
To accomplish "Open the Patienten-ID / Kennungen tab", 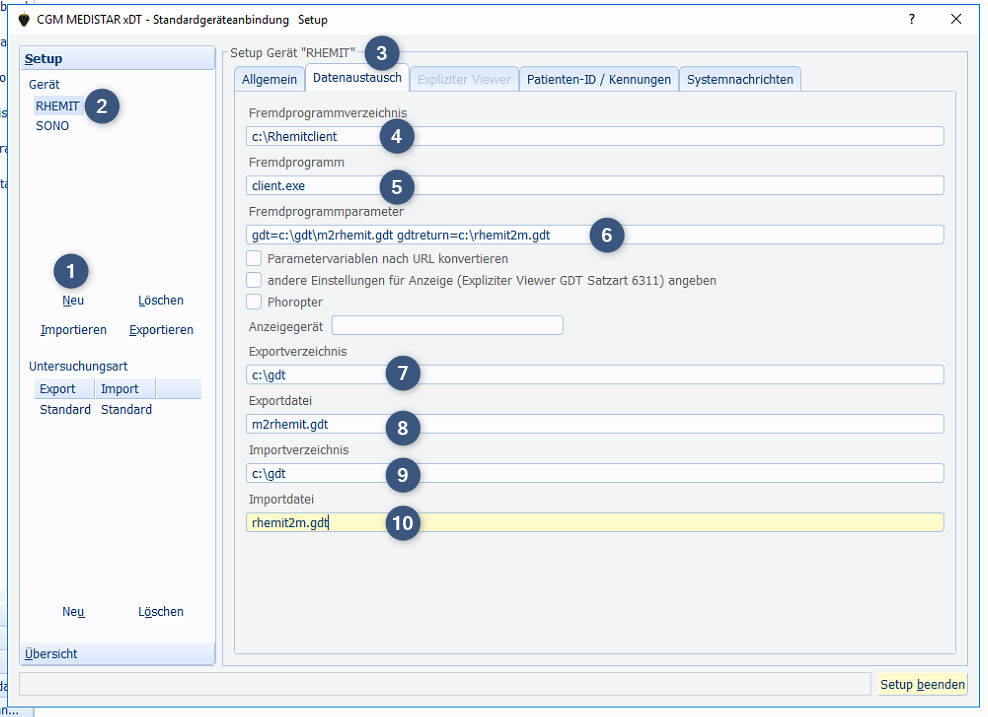I will tap(599, 79).
